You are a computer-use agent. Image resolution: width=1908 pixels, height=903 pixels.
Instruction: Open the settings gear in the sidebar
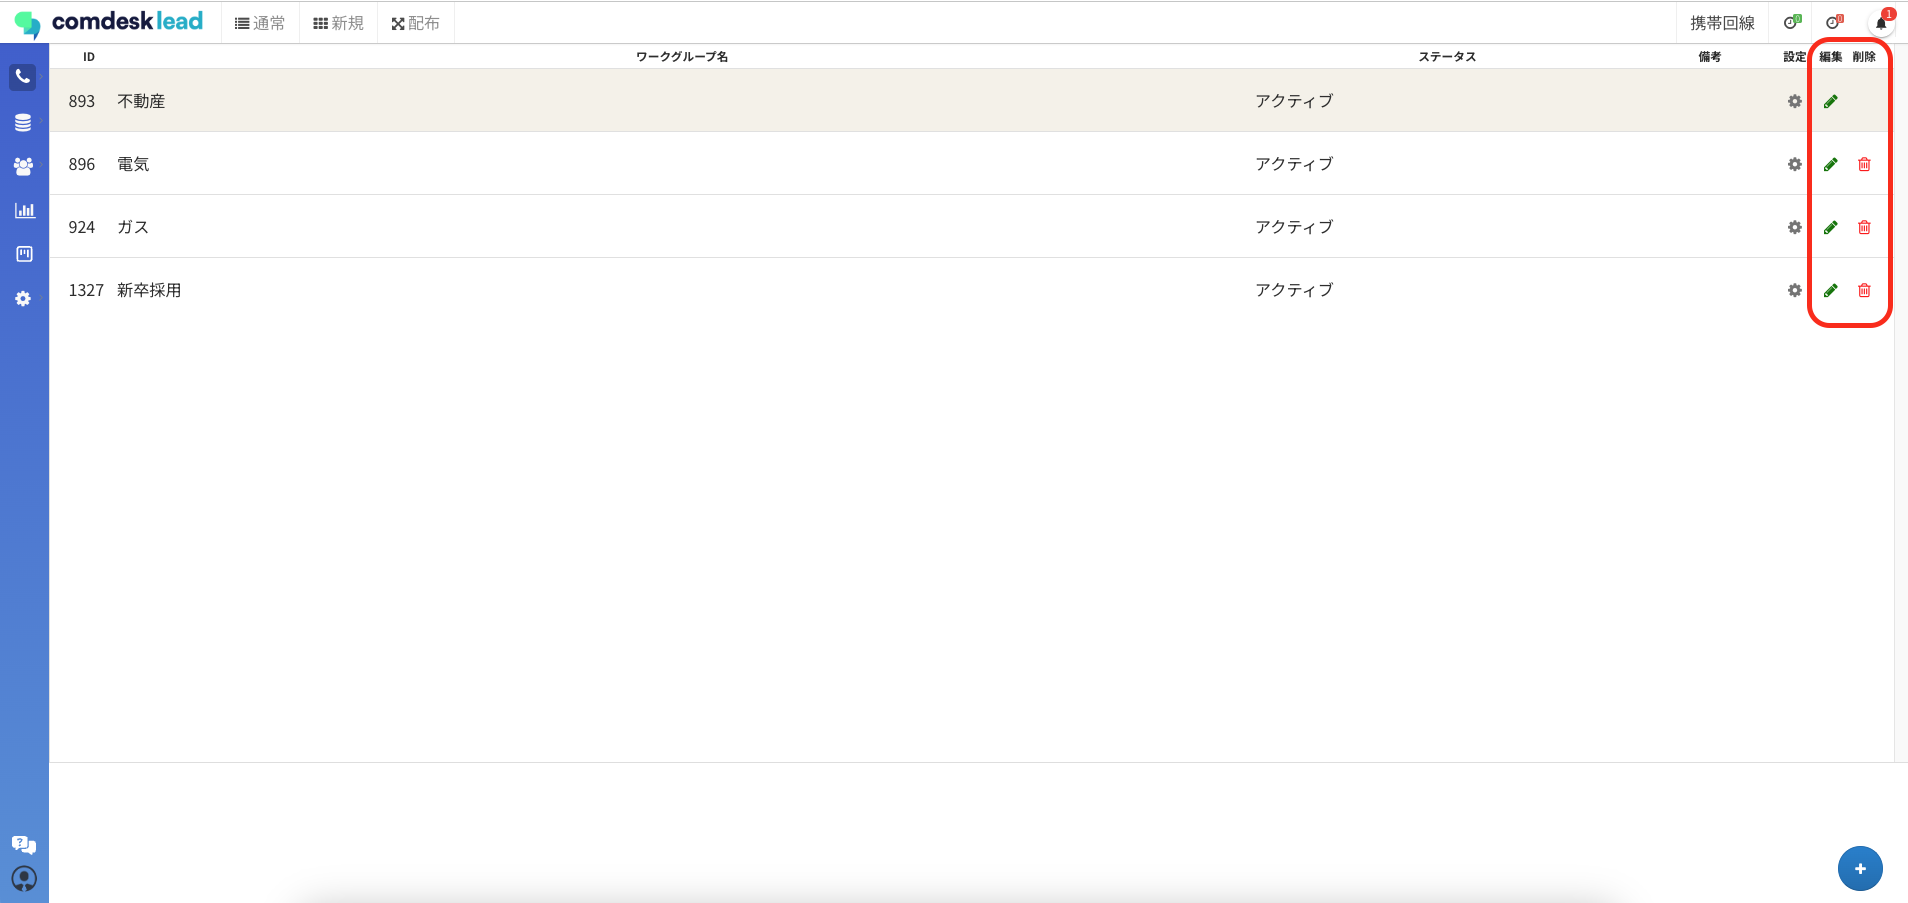[23, 299]
